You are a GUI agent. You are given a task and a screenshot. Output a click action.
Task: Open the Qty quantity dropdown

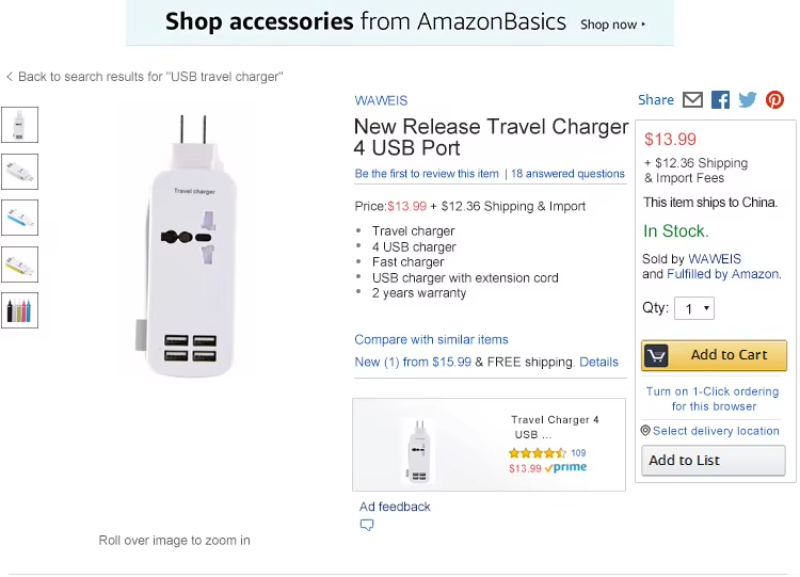pyautogui.click(x=694, y=309)
